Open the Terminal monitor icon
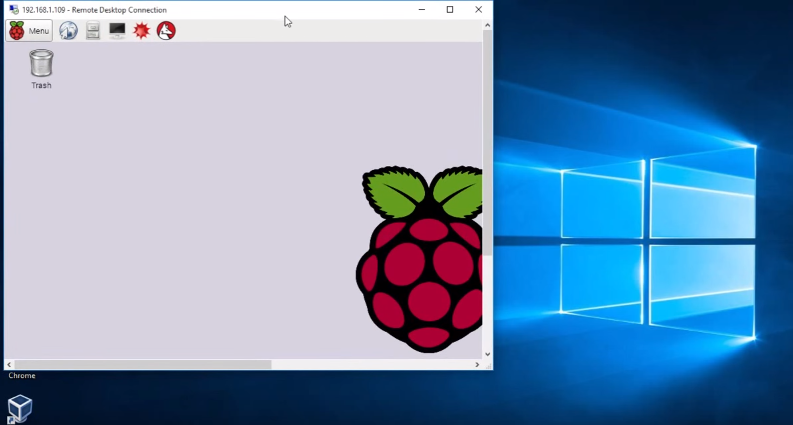Image resolution: width=793 pixels, height=425 pixels. click(x=117, y=30)
